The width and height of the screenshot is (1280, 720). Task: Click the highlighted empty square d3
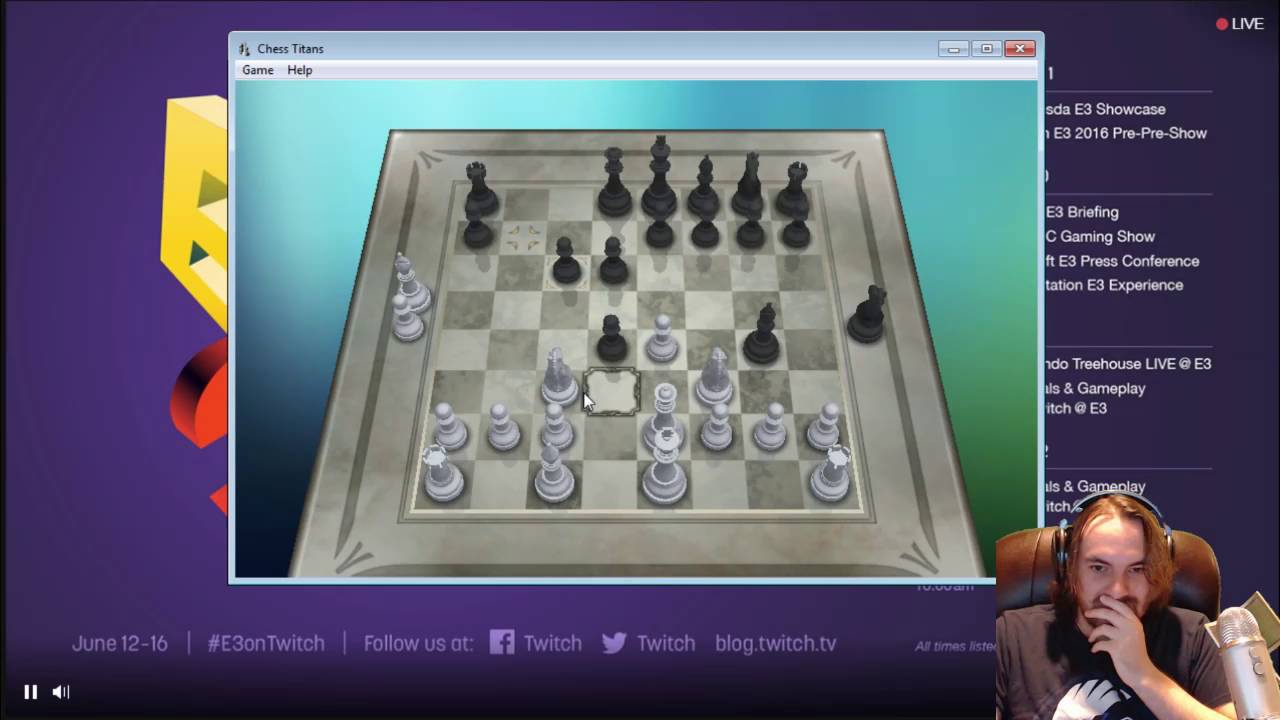(x=611, y=391)
